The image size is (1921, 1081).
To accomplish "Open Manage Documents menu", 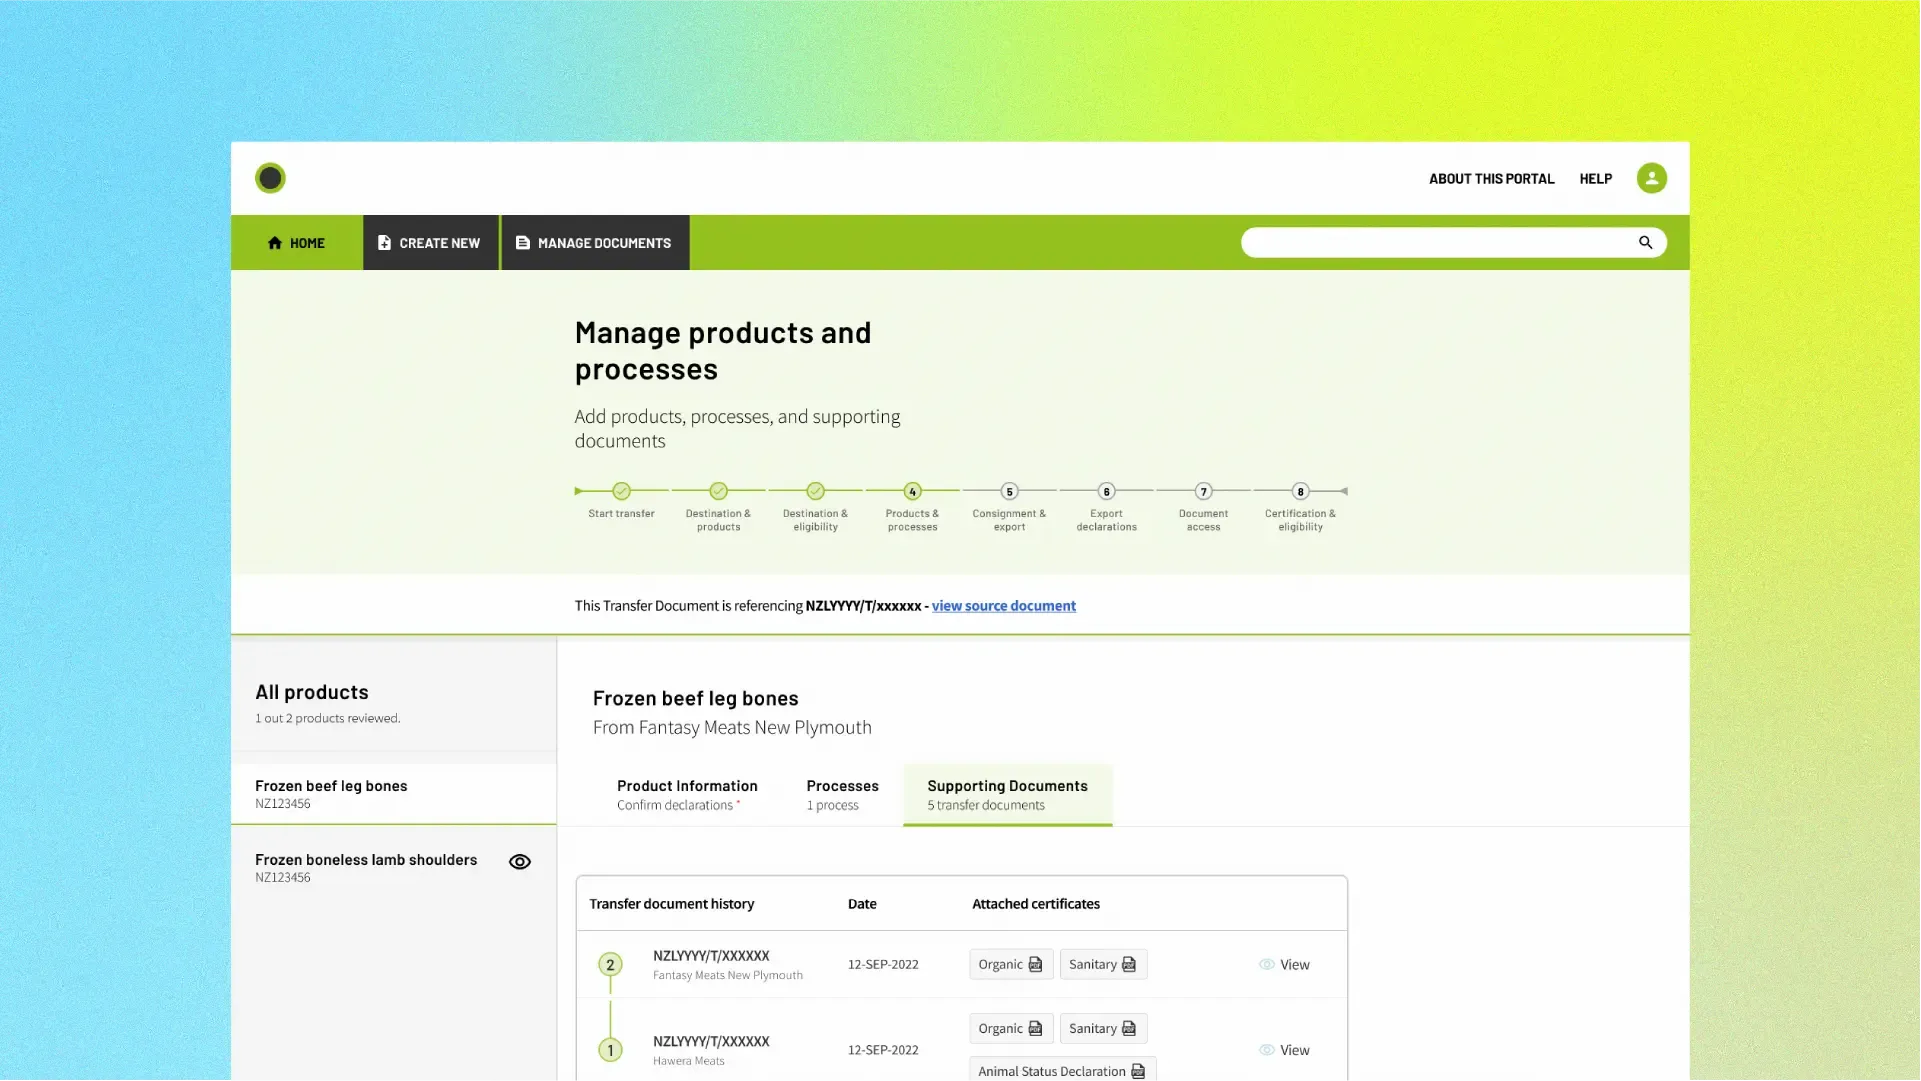I will 595,243.
